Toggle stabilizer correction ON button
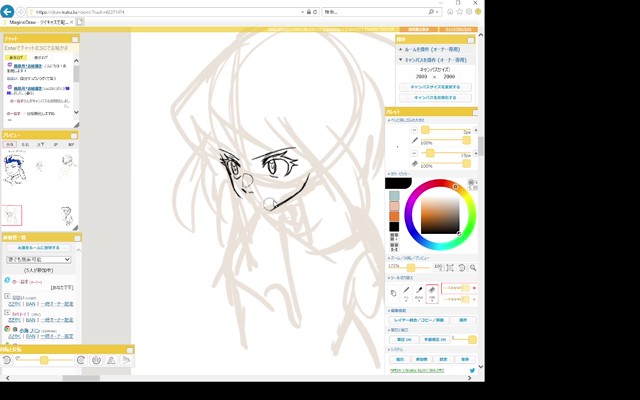This screenshot has height=400, width=640. 435,340
